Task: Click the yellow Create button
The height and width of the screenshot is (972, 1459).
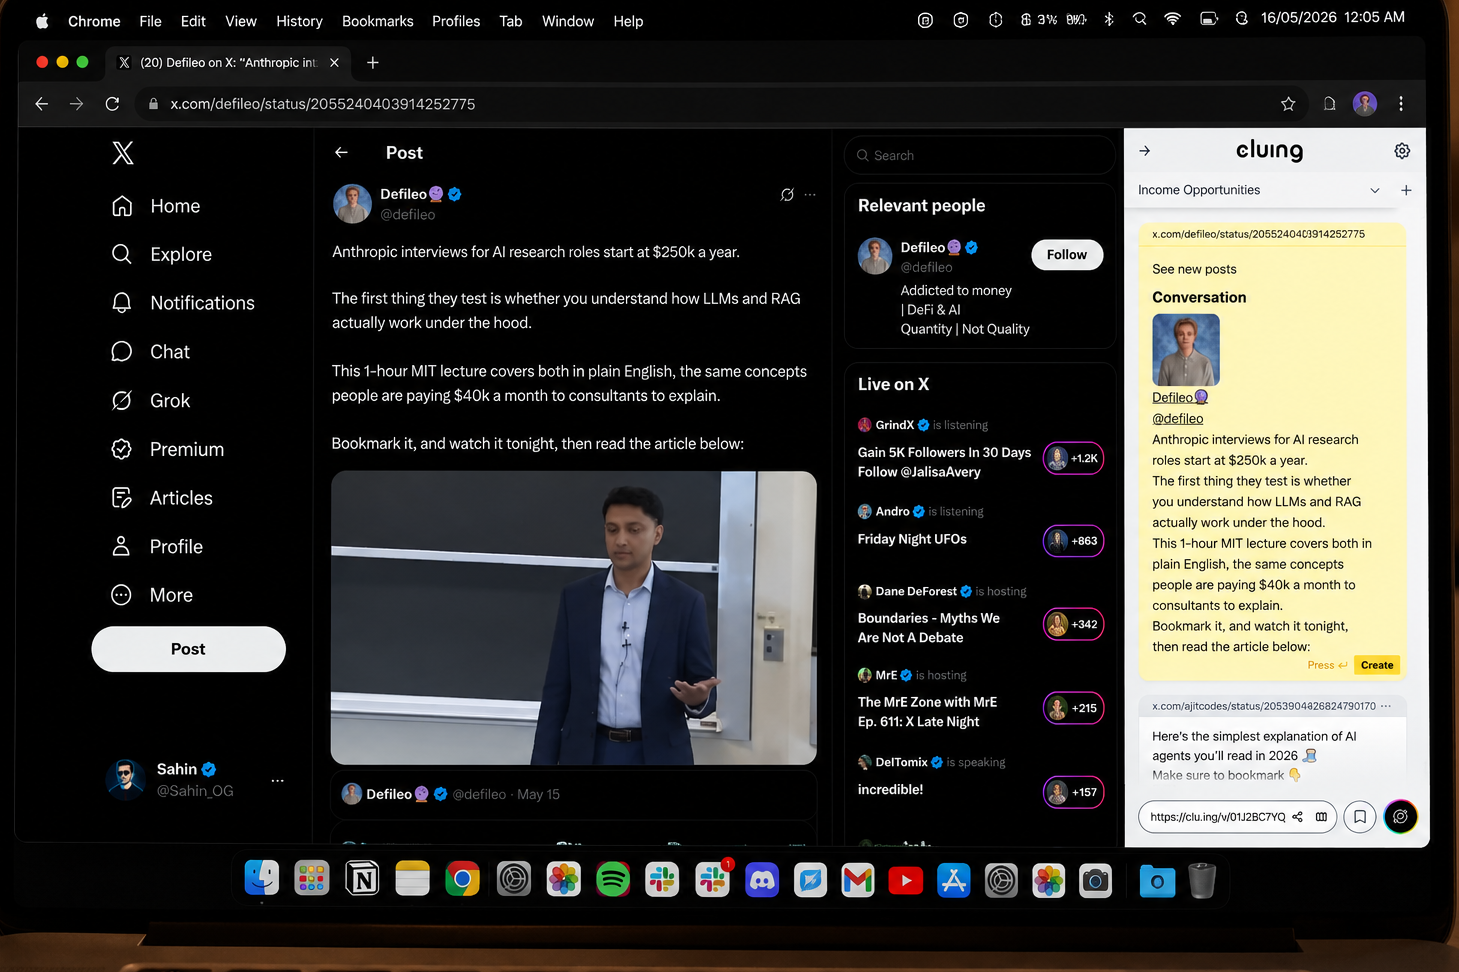Action: coord(1377,665)
